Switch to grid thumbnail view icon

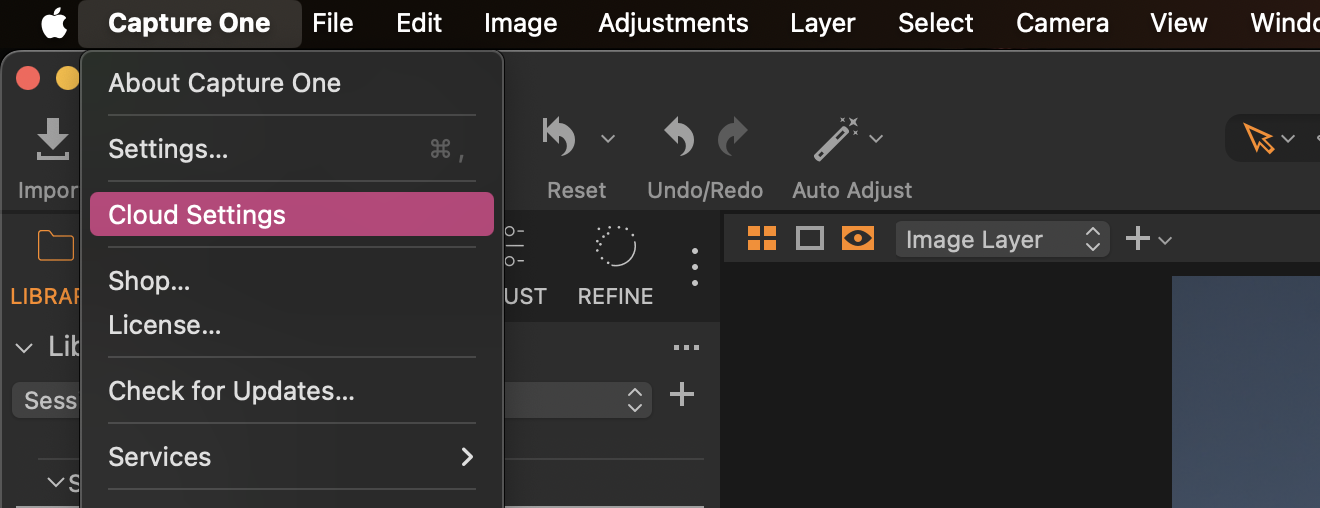762,238
